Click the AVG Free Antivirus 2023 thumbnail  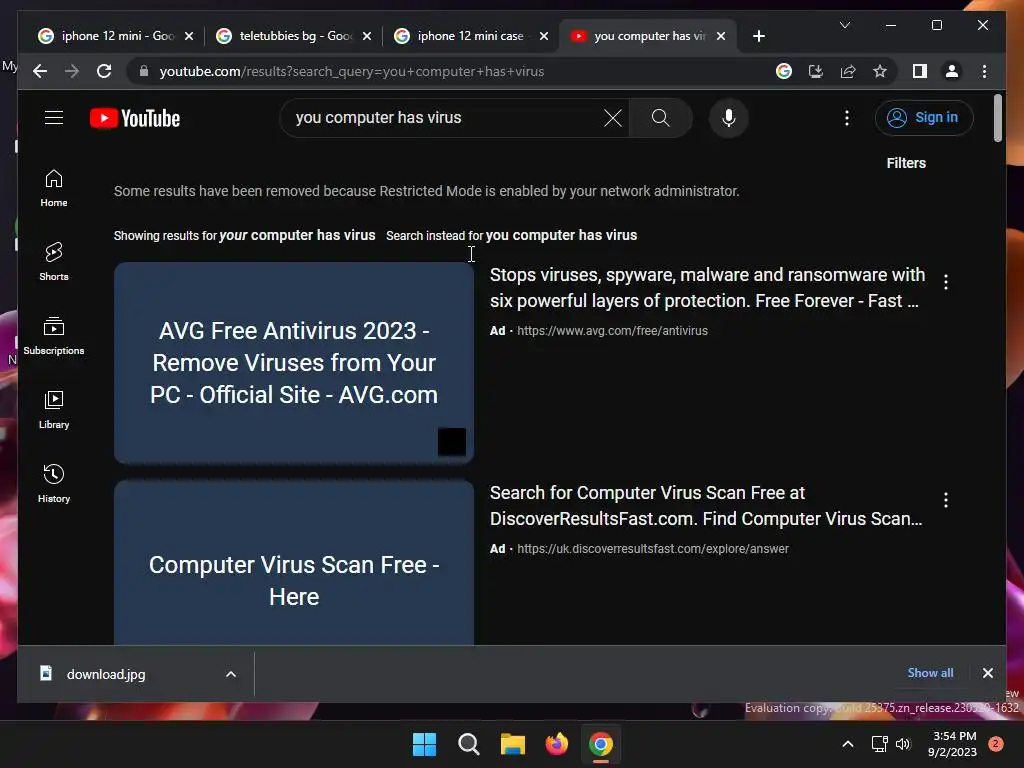pos(294,363)
